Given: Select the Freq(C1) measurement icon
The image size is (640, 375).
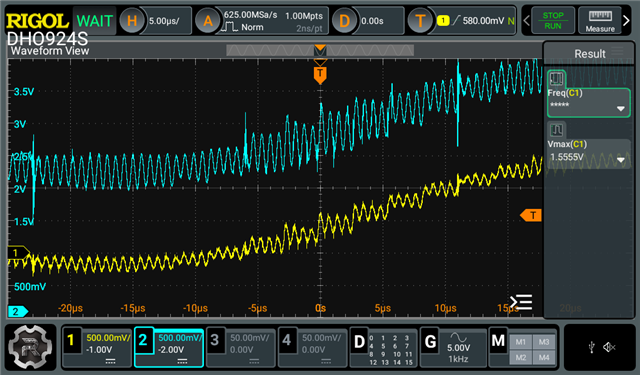Looking at the screenshot, I should click(x=556, y=78).
